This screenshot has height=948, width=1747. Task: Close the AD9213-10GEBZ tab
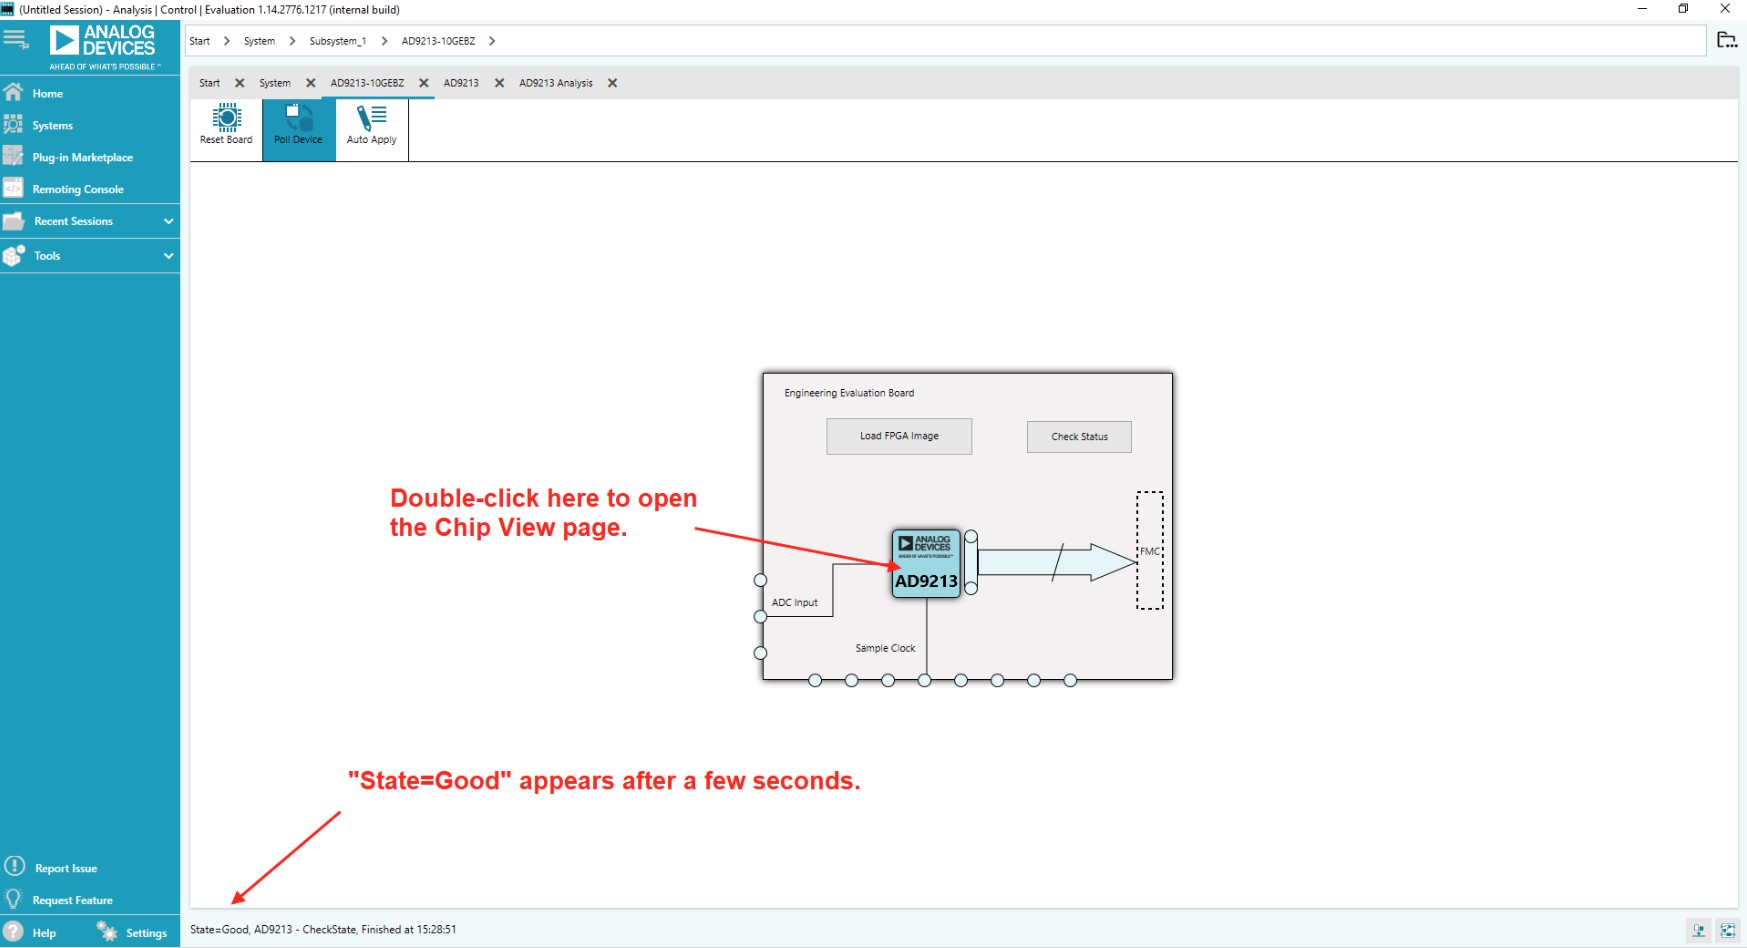(x=424, y=83)
